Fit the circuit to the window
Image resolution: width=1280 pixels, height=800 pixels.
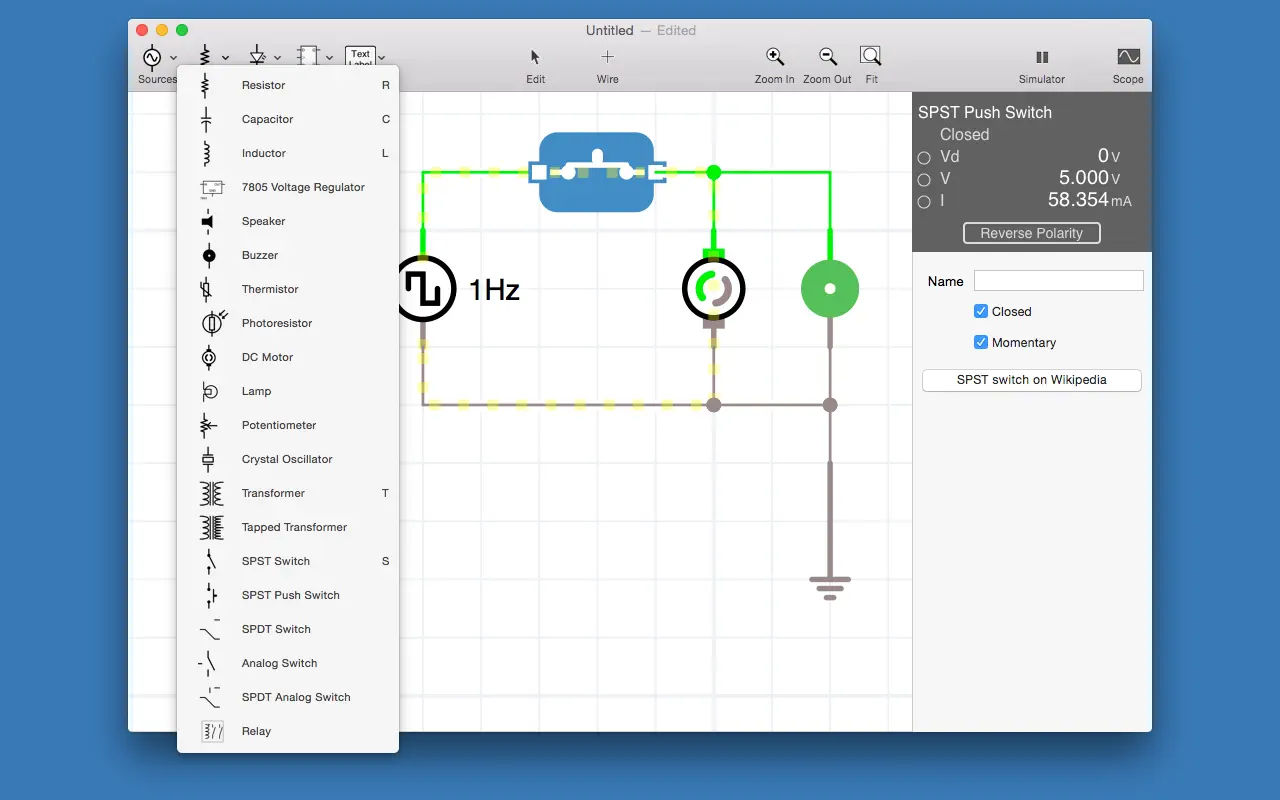click(x=871, y=58)
